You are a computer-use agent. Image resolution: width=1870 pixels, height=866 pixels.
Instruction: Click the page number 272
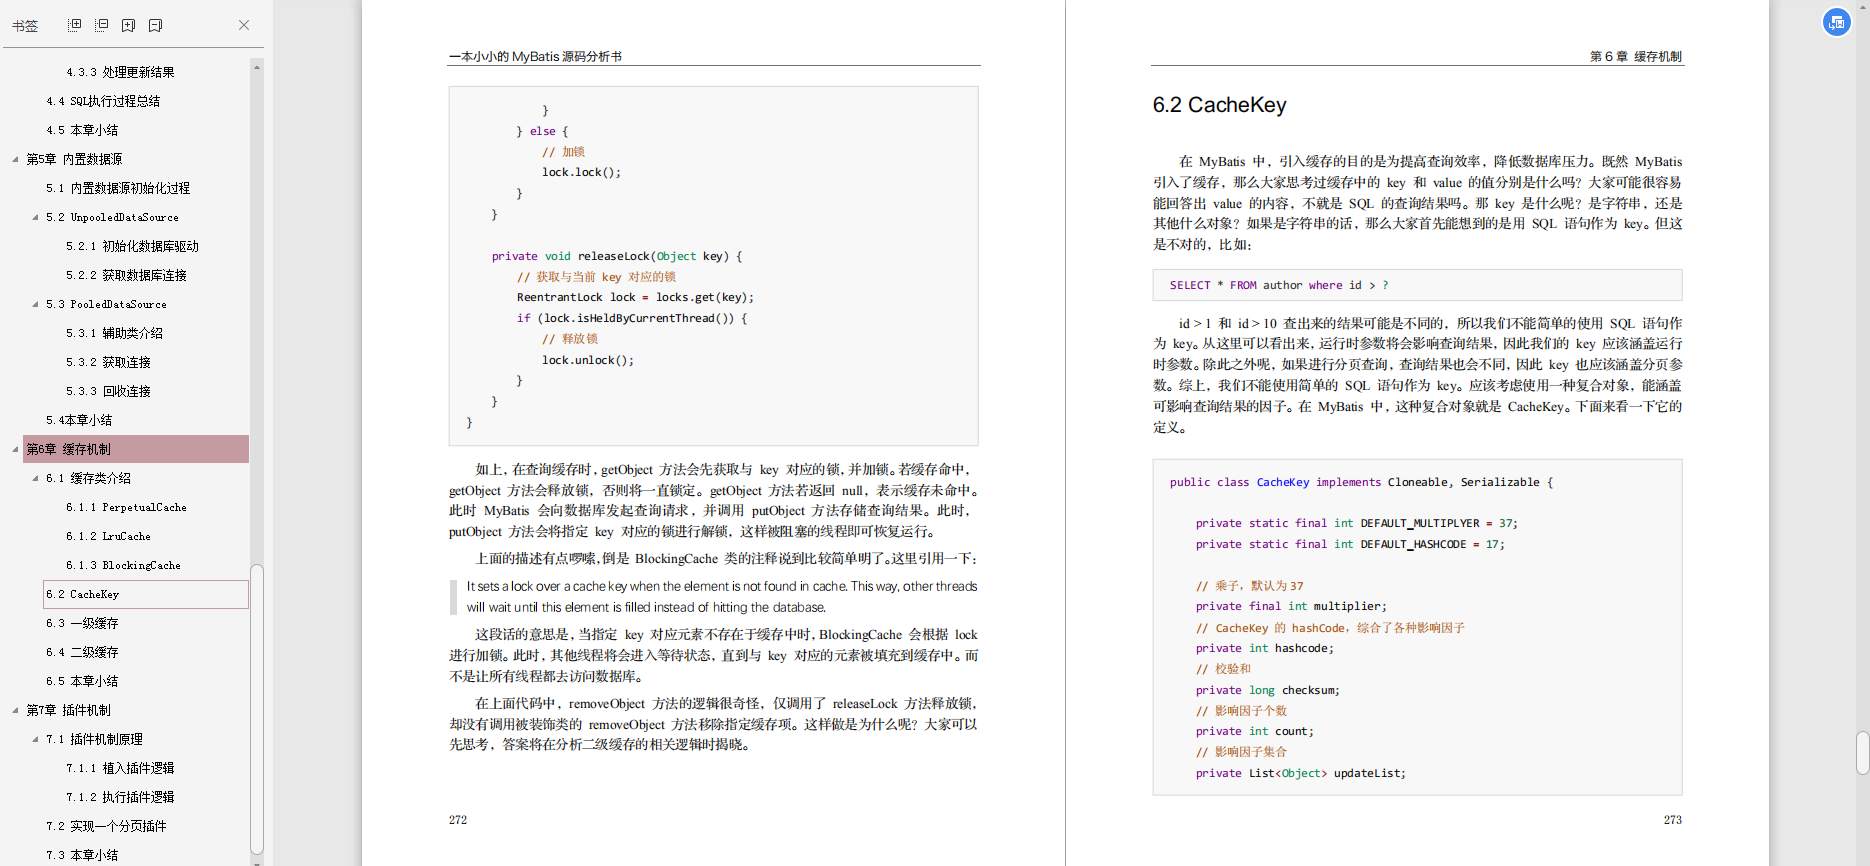coord(458,820)
